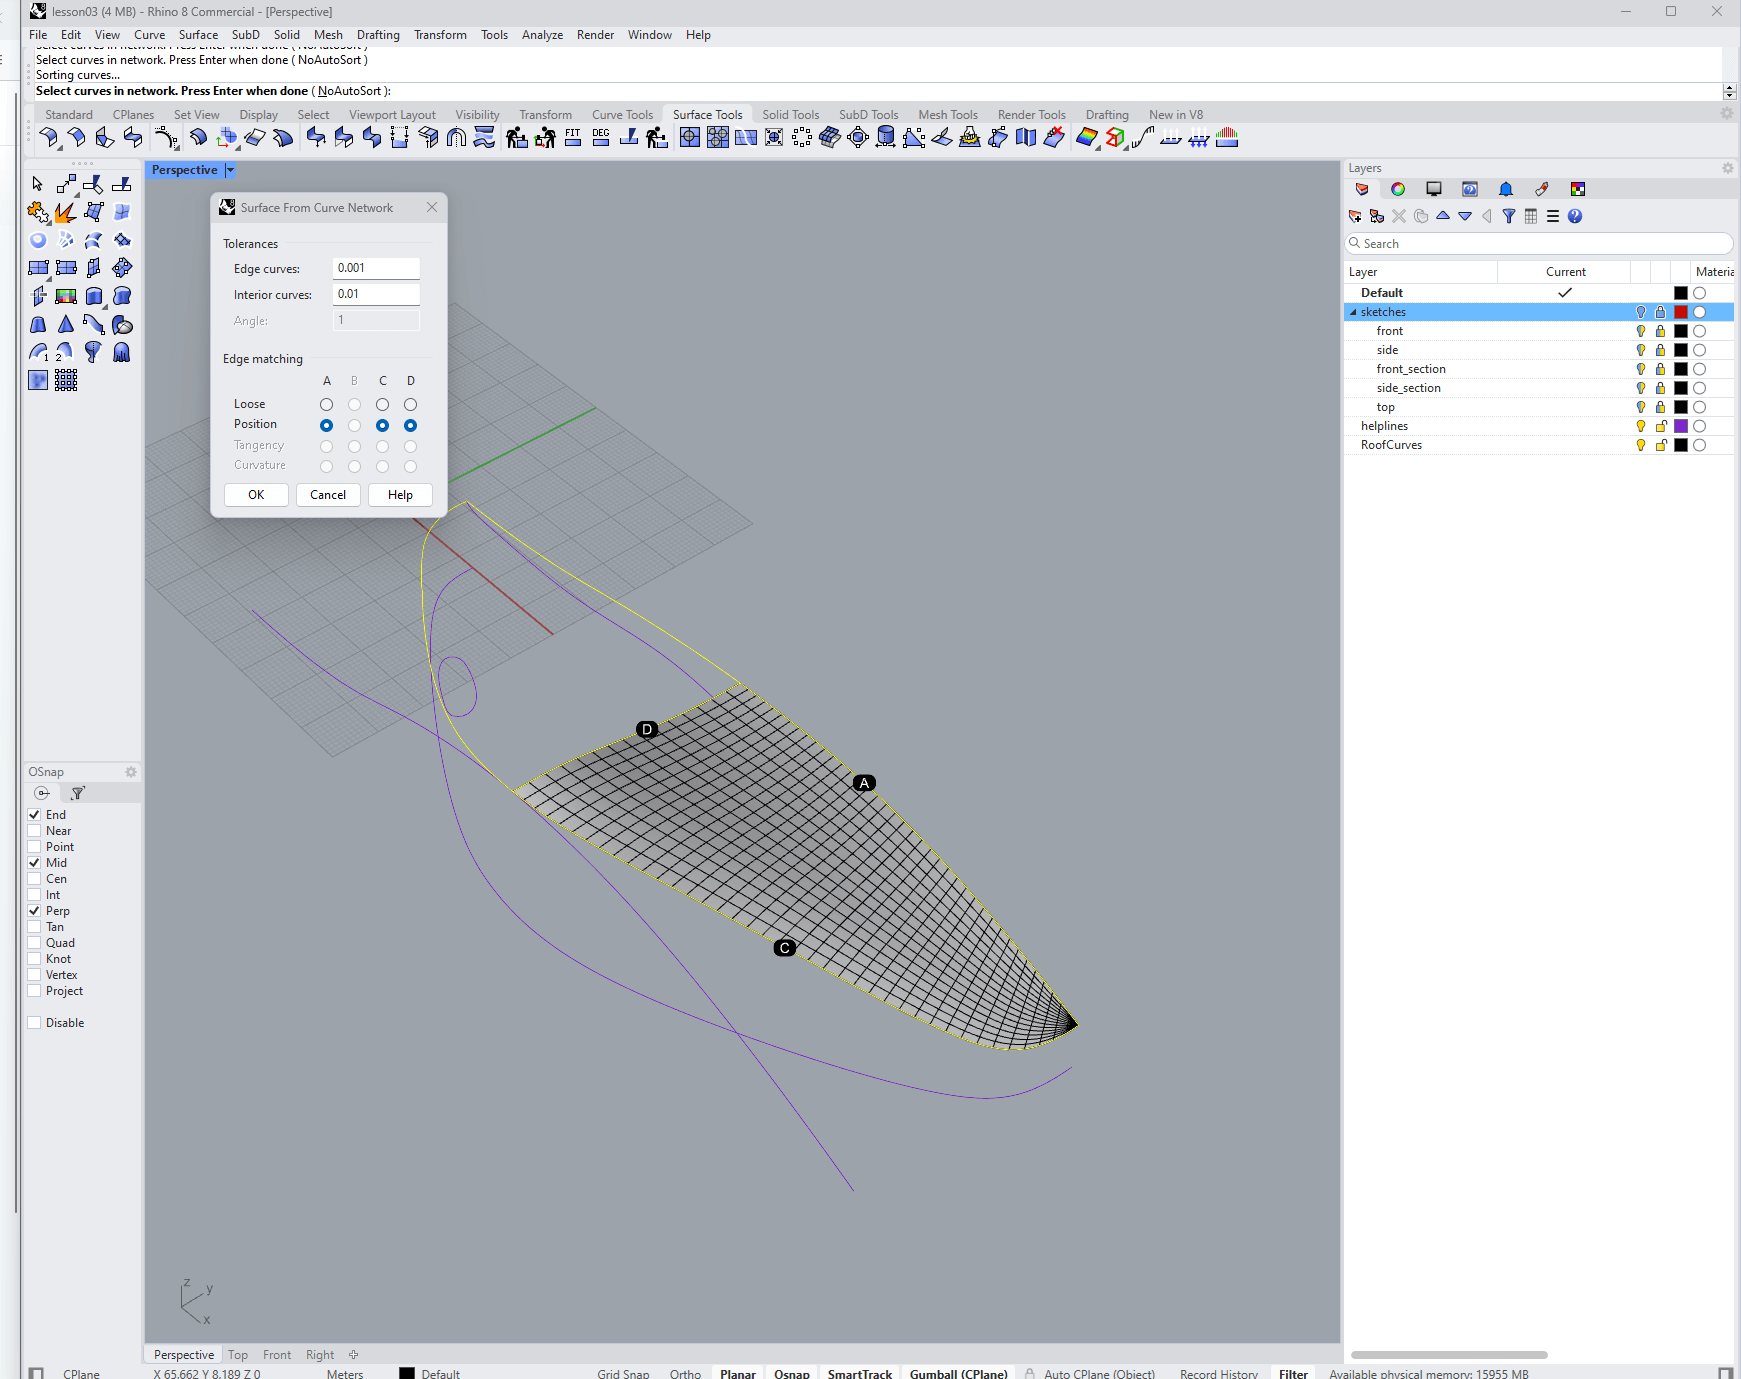Open the Surface menu
Screen dimensions: 1741x1379
click(198, 35)
